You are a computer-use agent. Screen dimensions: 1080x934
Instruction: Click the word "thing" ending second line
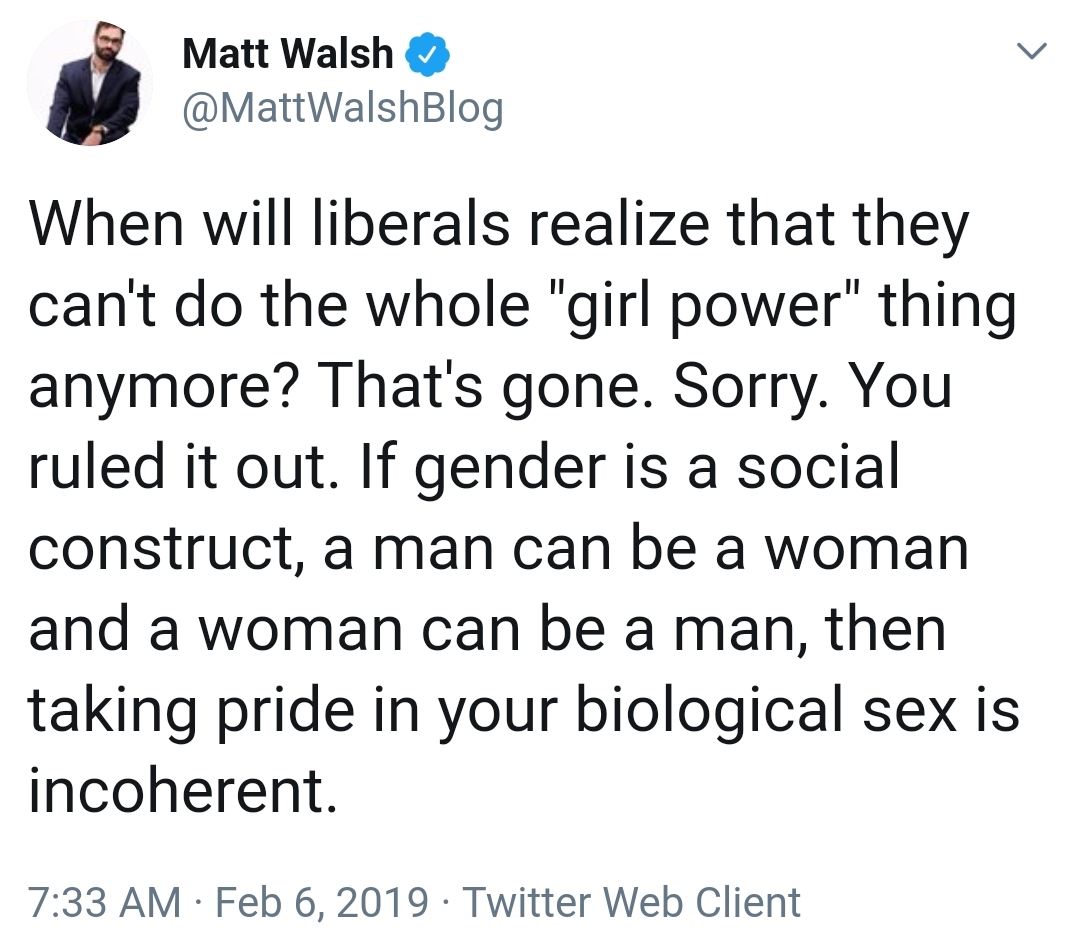click(948, 305)
